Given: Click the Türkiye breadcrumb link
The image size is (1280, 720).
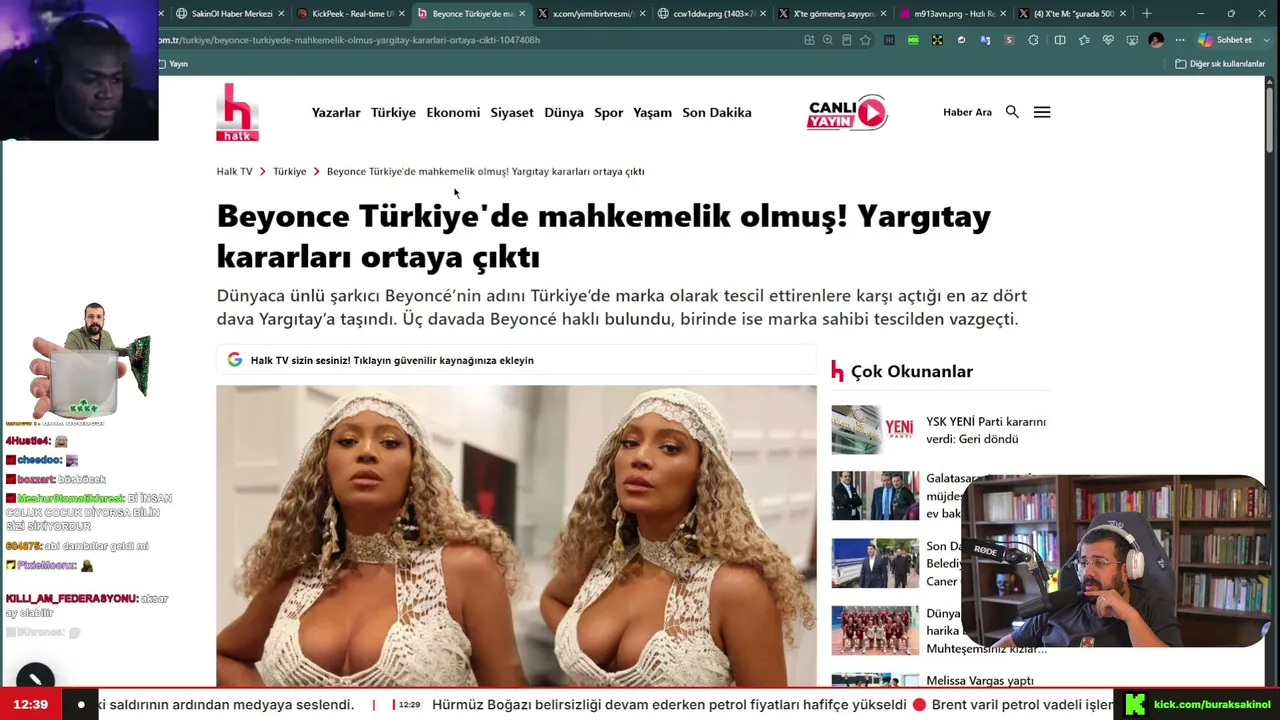Looking at the screenshot, I should pos(290,171).
